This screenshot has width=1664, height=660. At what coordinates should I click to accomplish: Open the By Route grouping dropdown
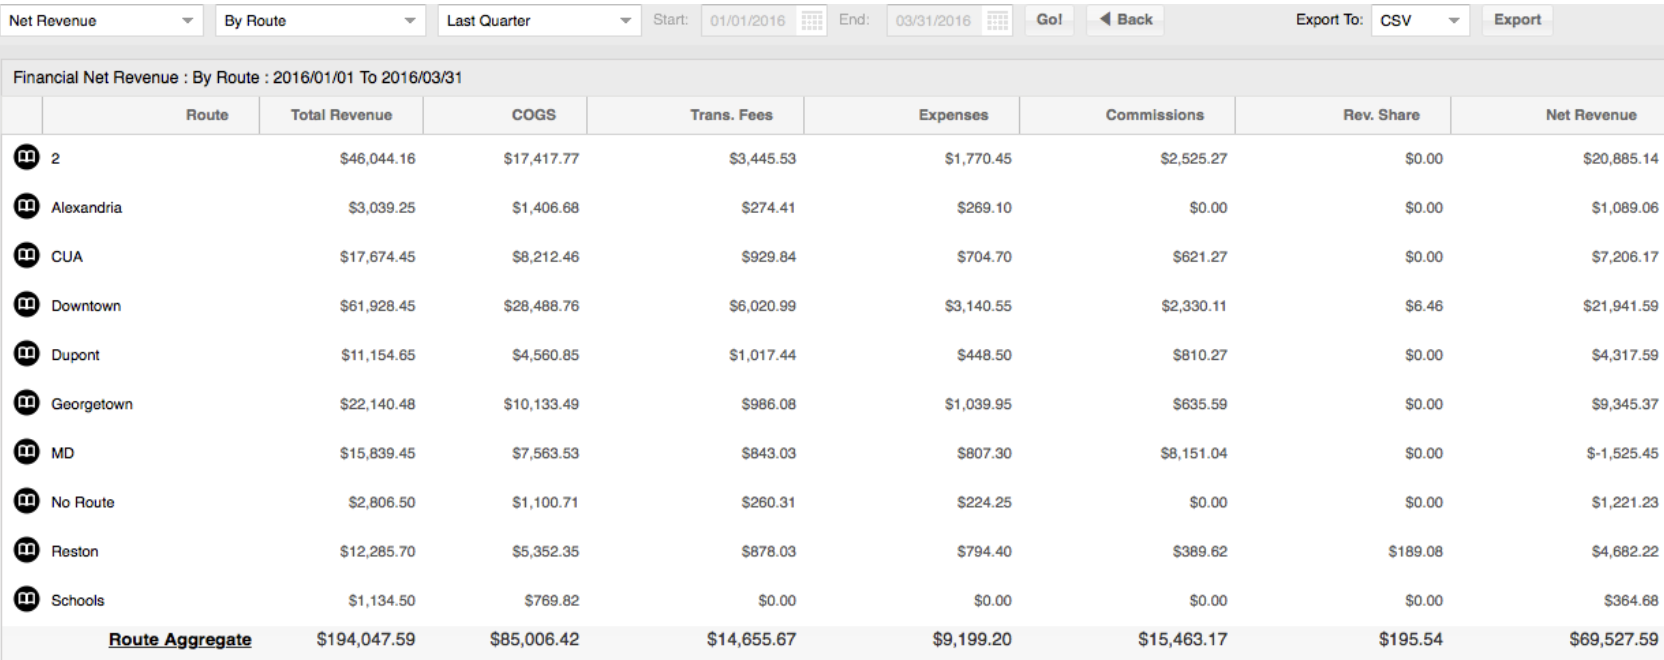pyautogui.click(x=320, y=21)
